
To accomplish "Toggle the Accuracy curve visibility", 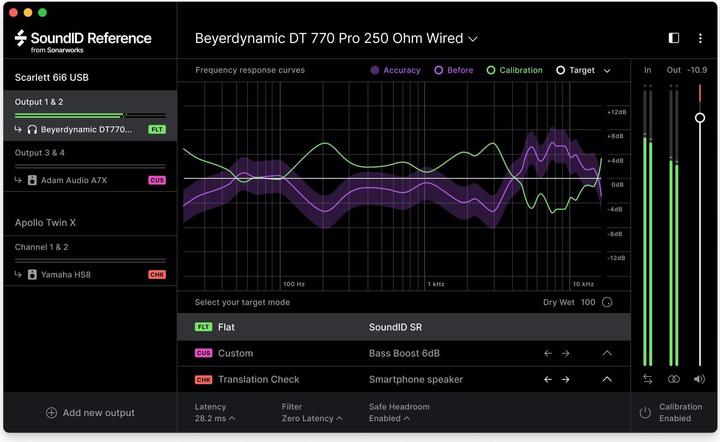I will click(x=395, y=70).
